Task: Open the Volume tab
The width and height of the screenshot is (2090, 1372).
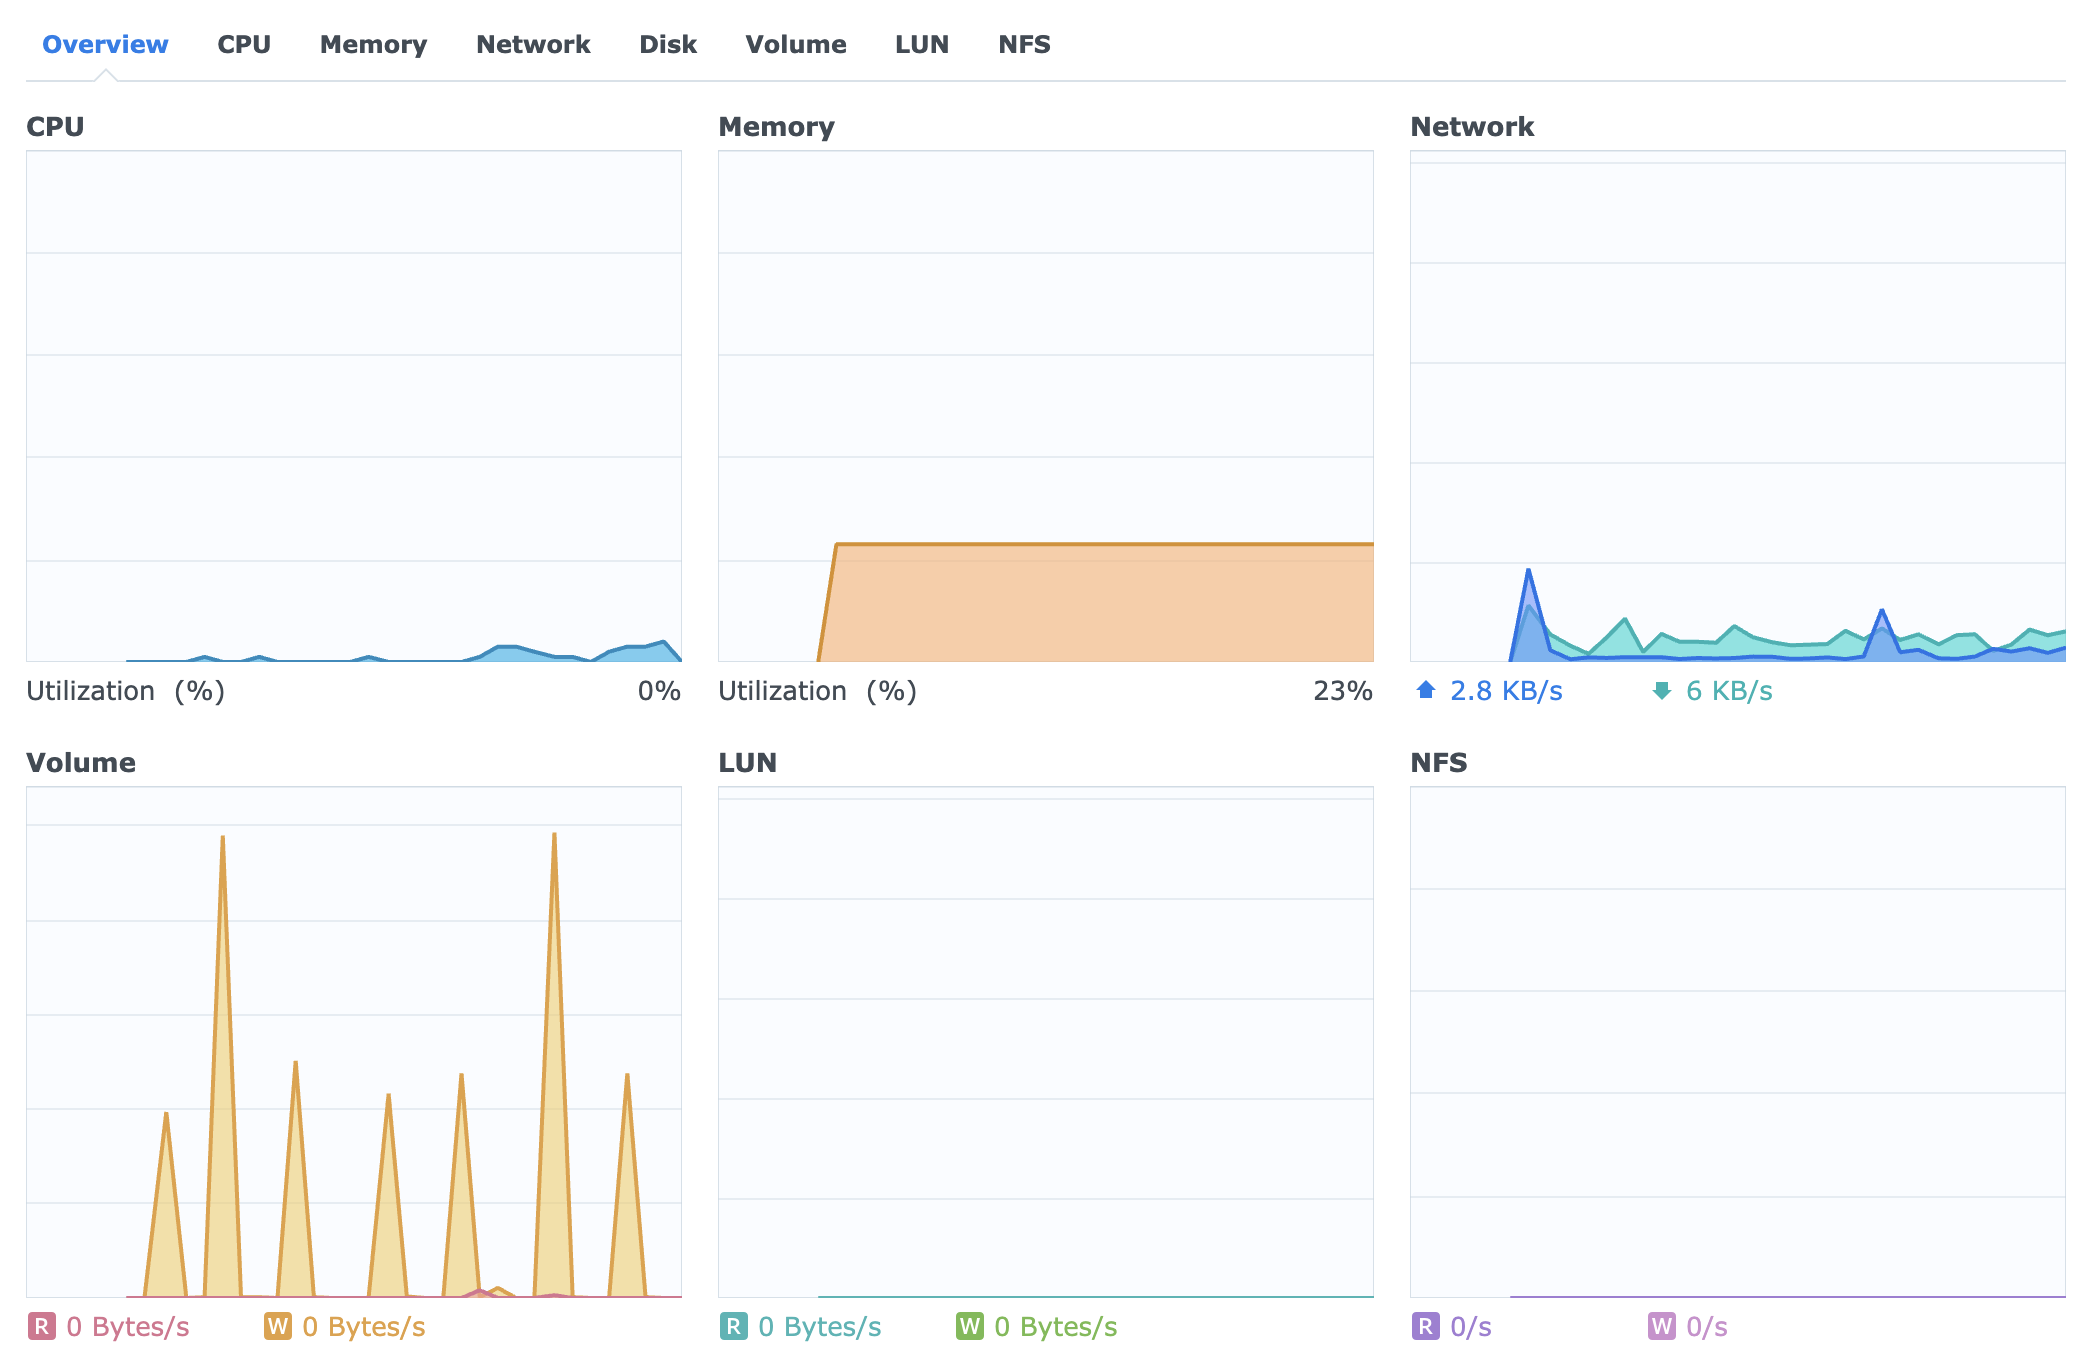Action: (x=796, y=45)
